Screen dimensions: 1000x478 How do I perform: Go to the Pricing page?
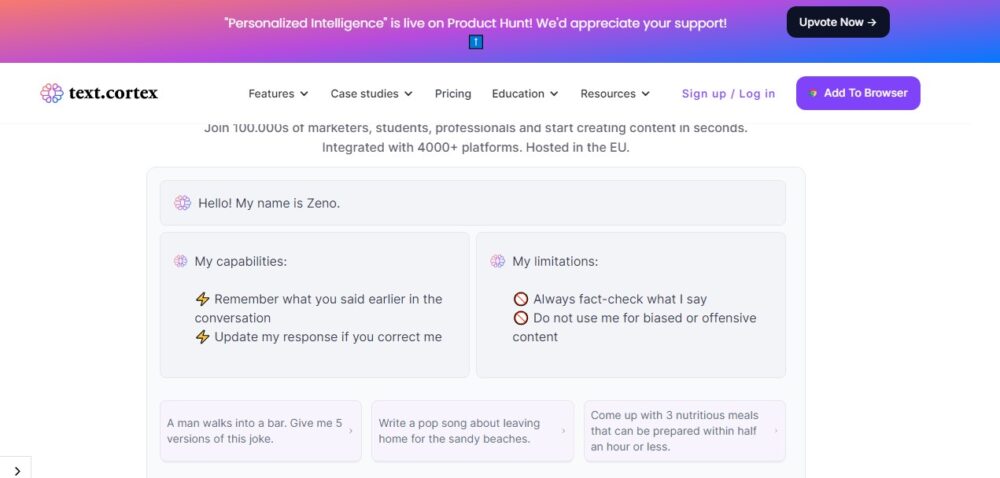[x=453, y=94]
